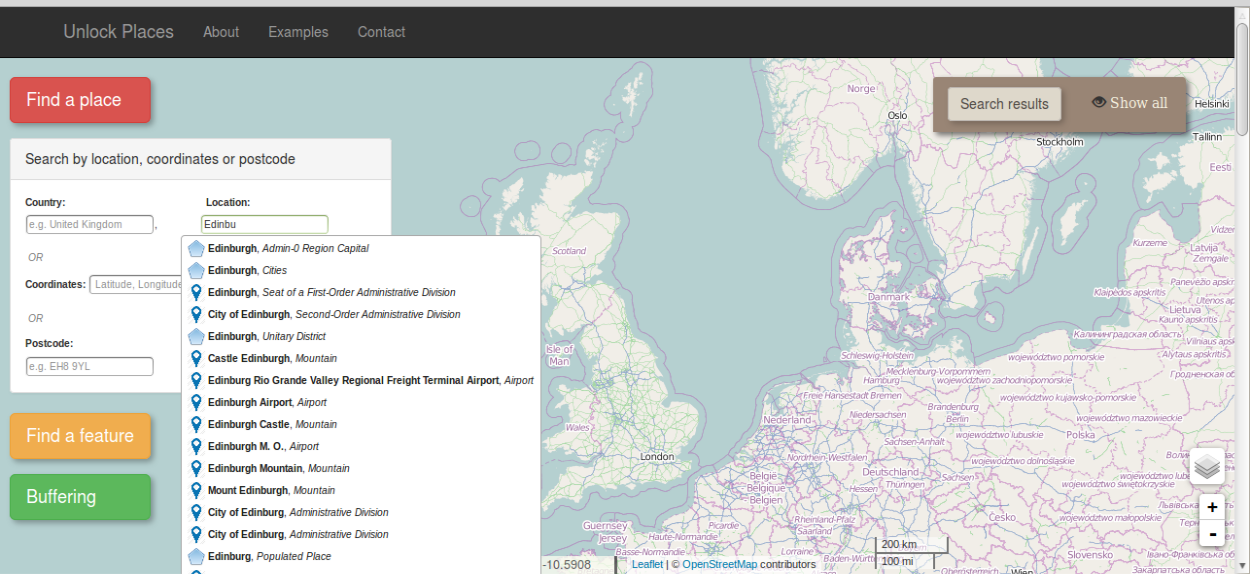Click the page vertical scrollbar

[x=1242, y=300]
